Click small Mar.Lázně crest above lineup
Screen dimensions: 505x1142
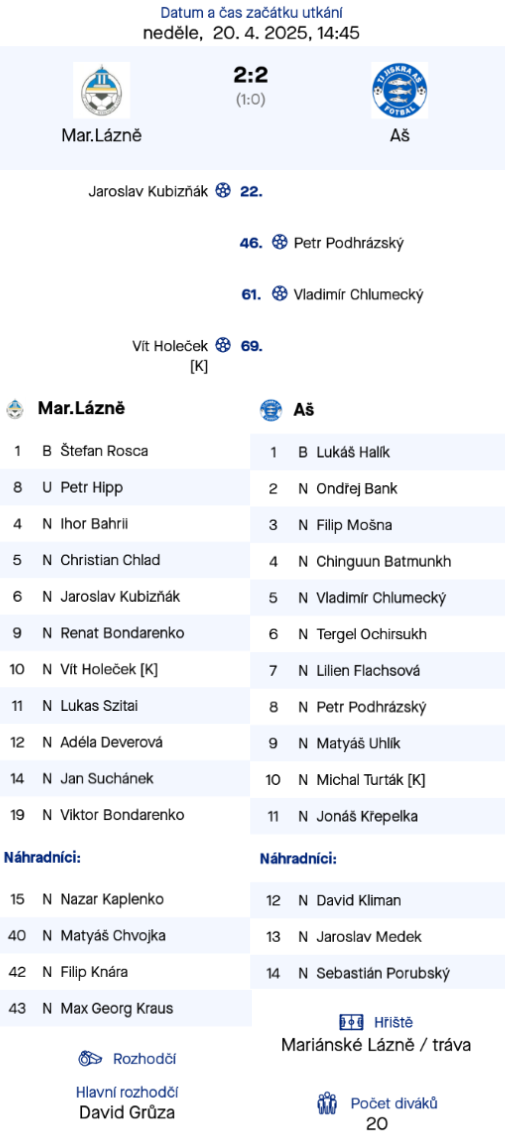coord(15,409)
